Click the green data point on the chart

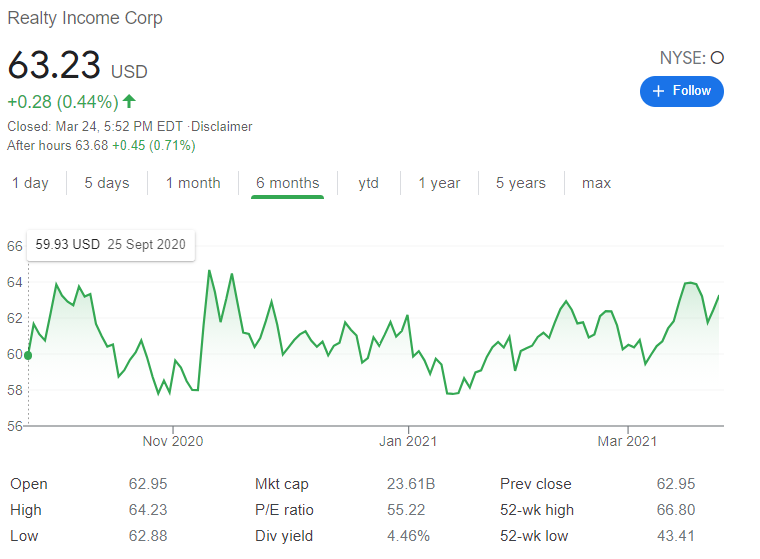coord(28,355)
